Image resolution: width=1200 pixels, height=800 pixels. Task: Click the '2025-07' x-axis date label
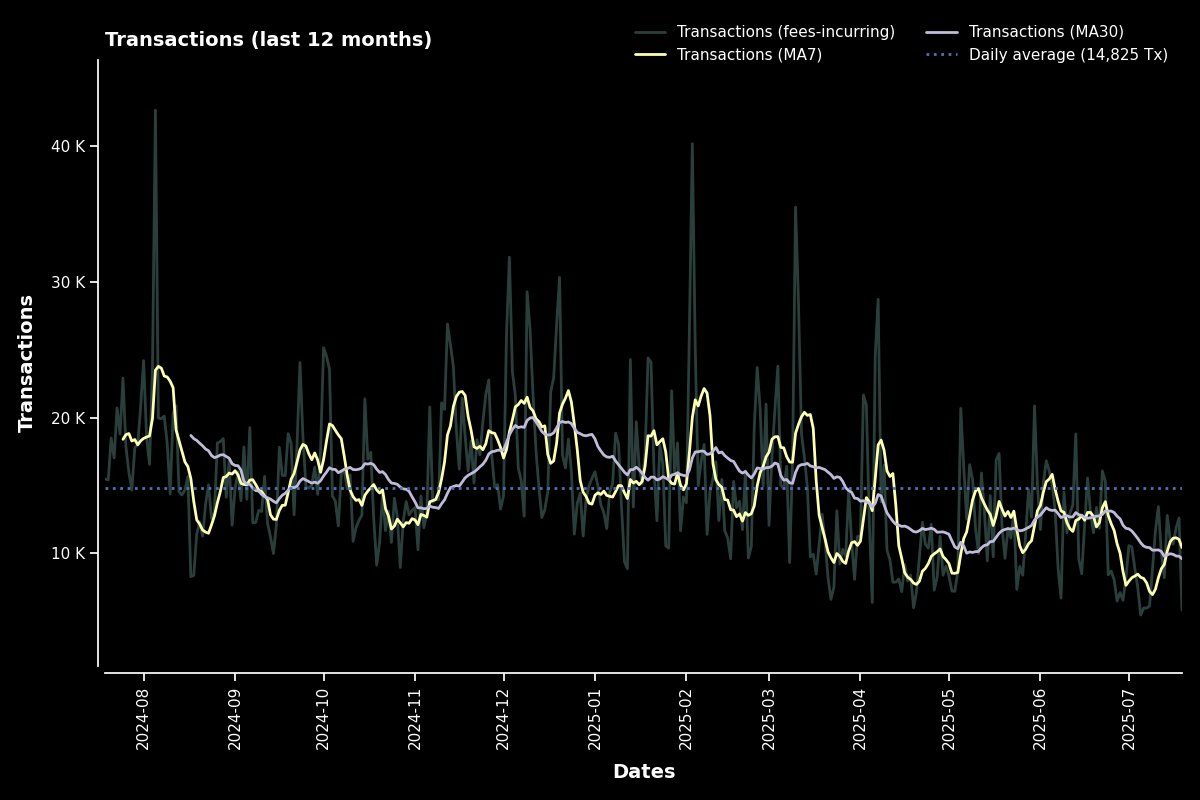coord(1128,718)
